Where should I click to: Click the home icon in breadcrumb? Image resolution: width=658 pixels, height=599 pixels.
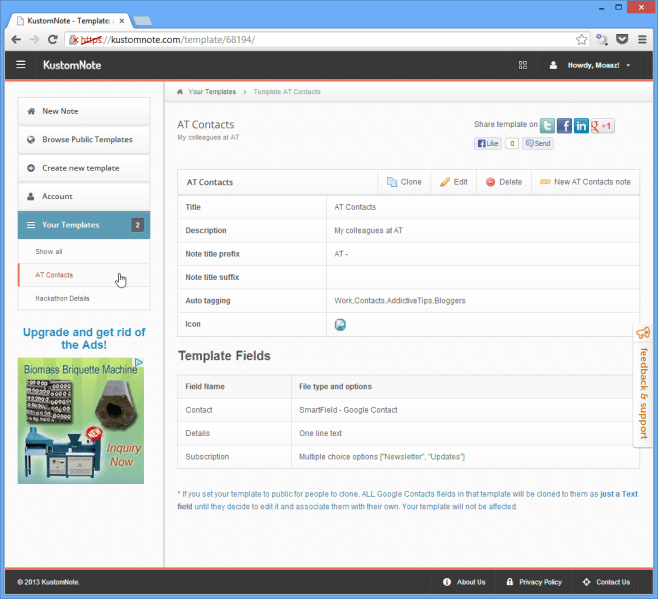click(180, 92)
